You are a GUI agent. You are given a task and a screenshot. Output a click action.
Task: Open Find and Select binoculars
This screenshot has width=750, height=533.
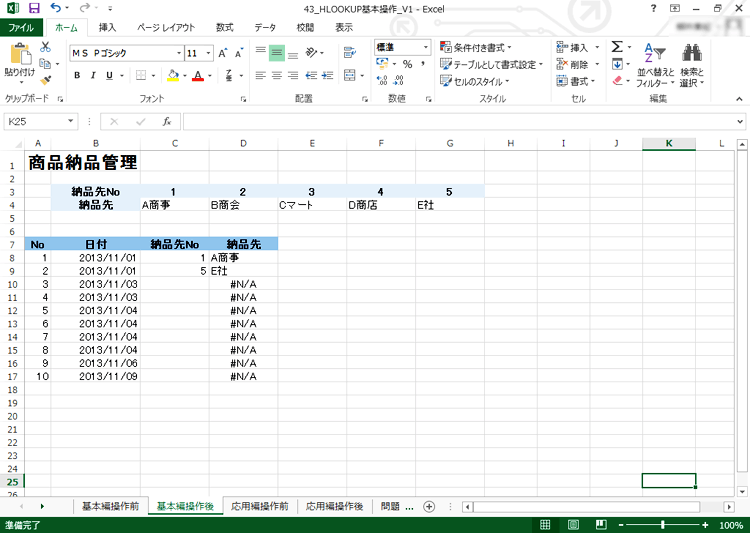click(692, 65)
